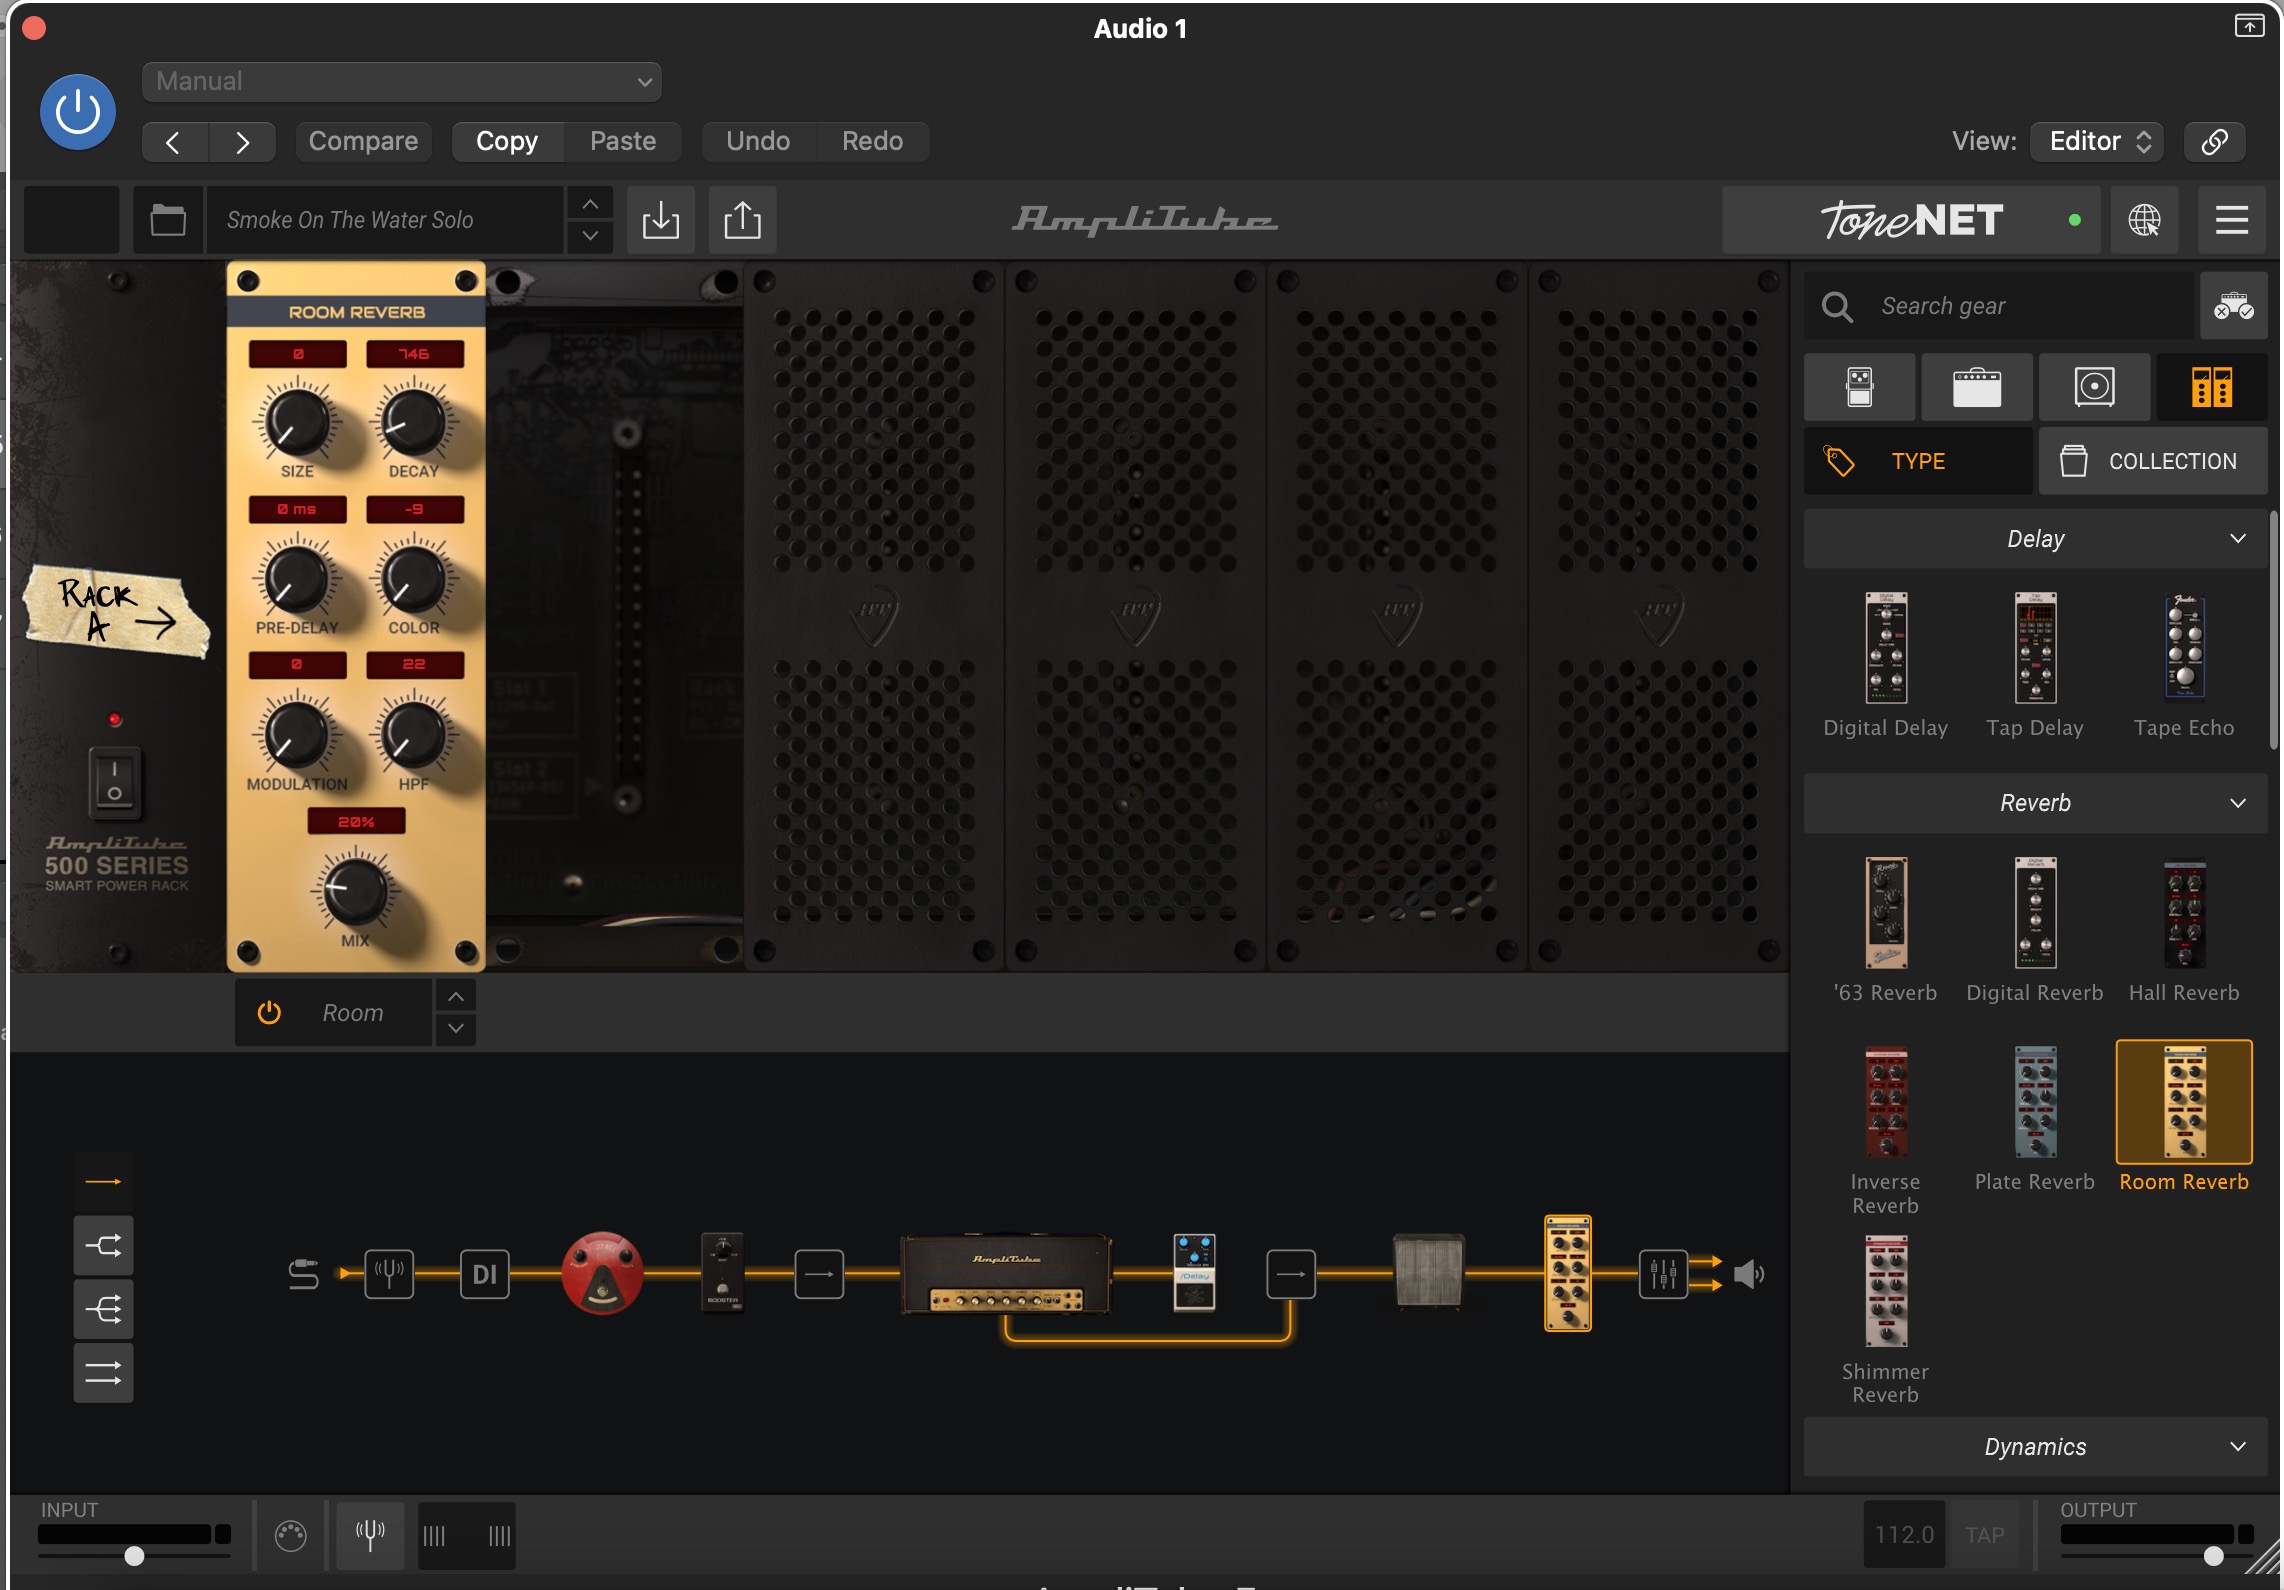Select the three-path split routing icon
Image resolution: width=2284 pixels, height=1590 pixels.
(103, 1309)
